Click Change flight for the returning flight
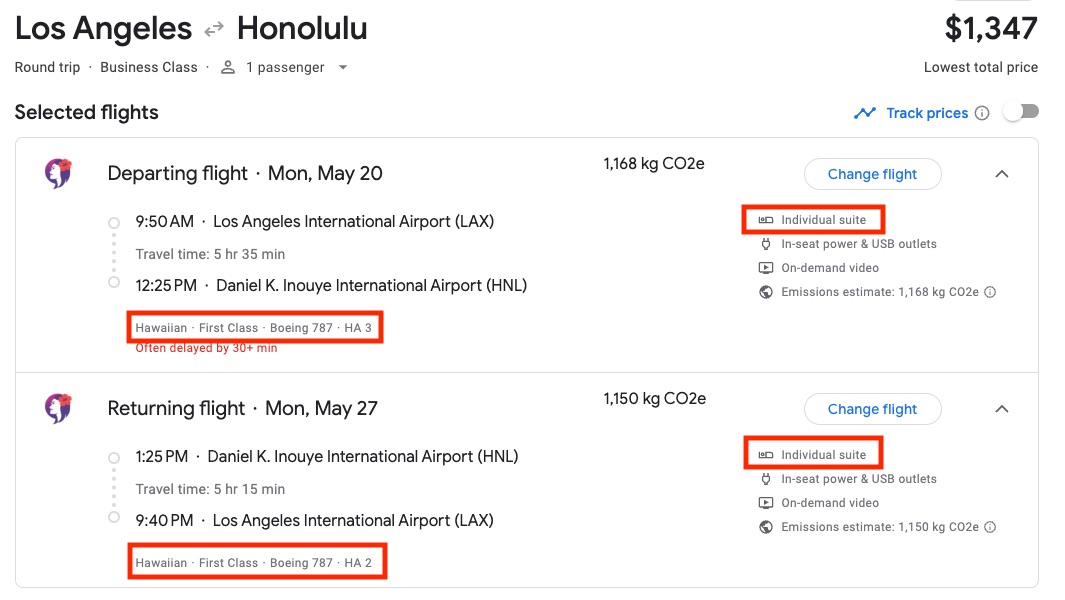Viewport: 1065px width, 600px height. click(872, 408)
